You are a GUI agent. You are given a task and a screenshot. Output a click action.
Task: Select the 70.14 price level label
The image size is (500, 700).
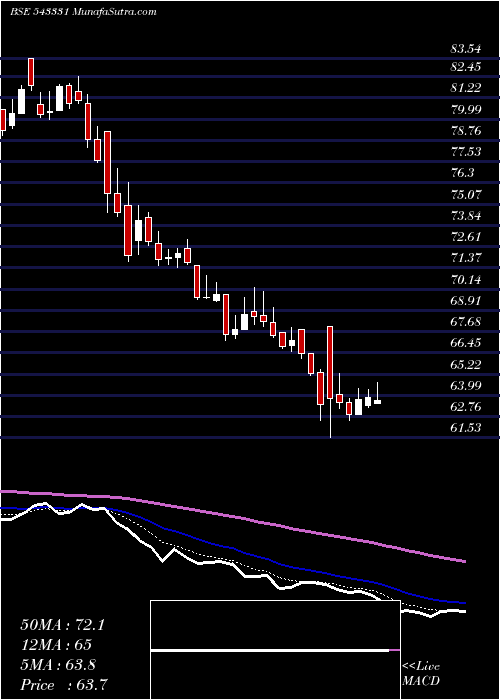[x=466, y=280]
